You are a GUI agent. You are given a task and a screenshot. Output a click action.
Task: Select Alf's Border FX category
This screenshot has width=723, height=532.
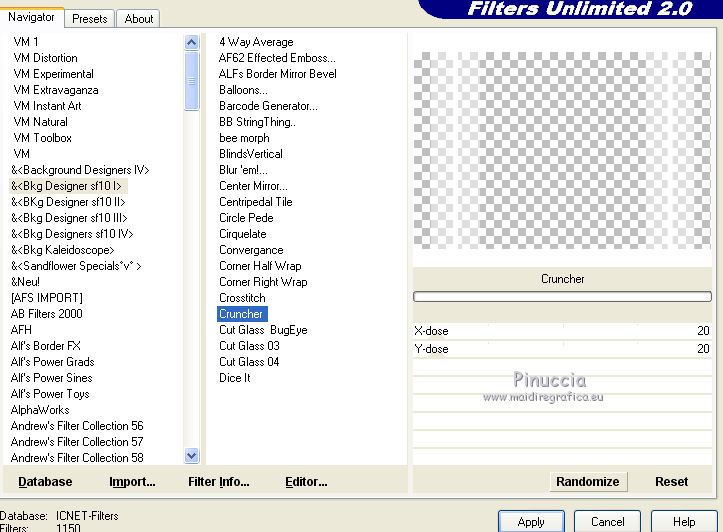pos(46,346)
